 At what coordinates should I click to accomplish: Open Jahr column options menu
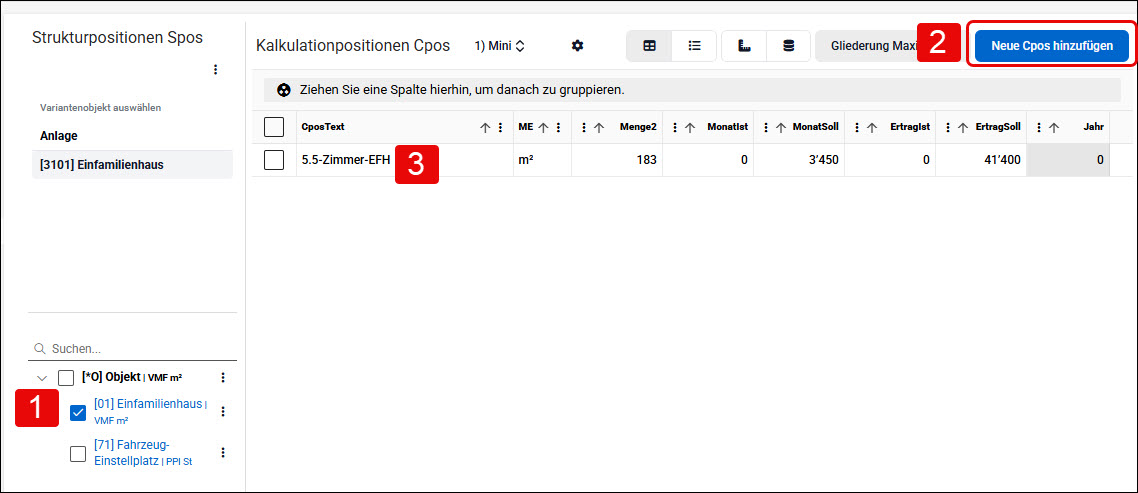click(x=1039, y=127)
